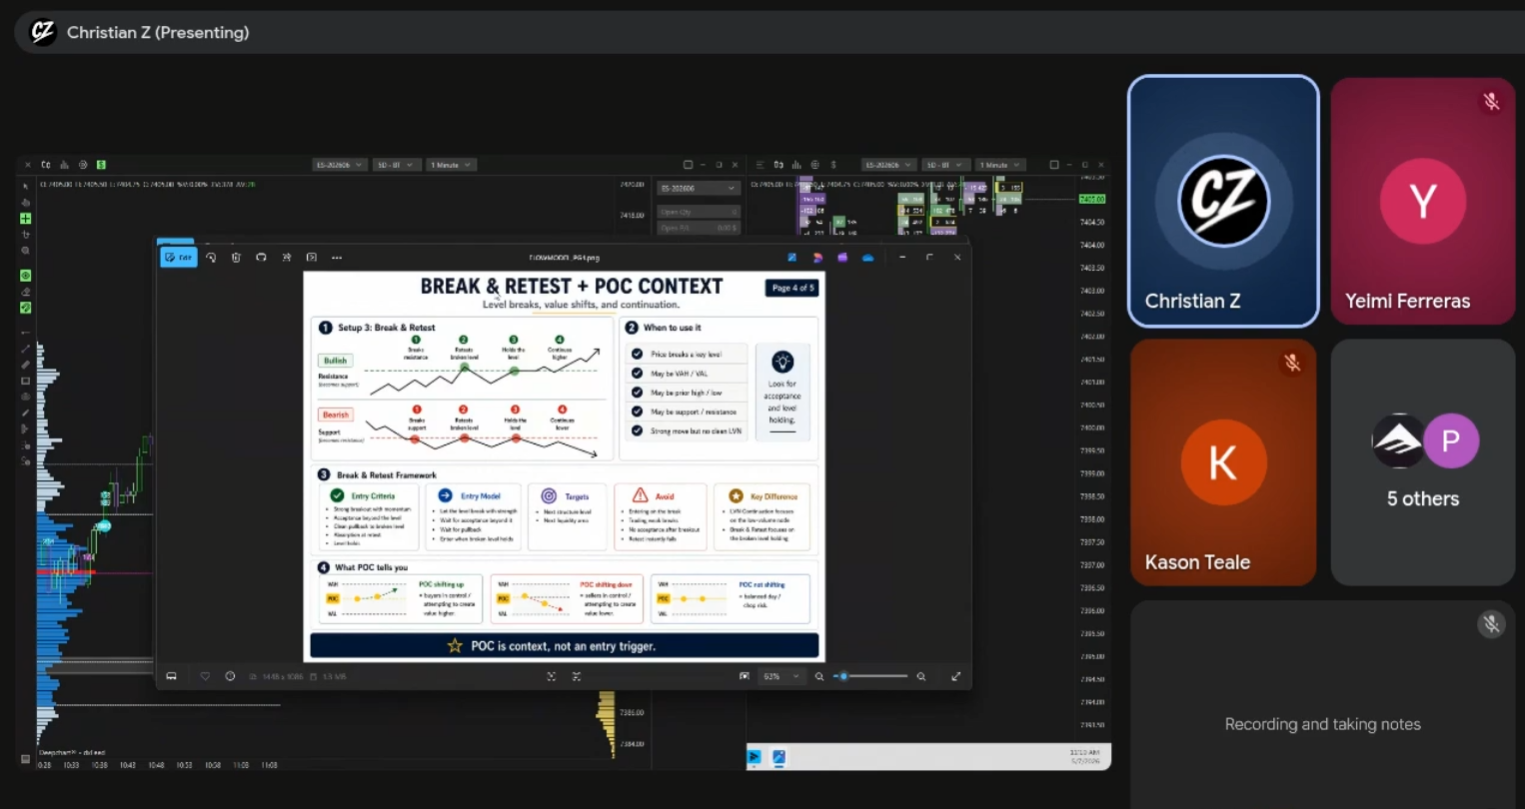Click the OneDrive cloud icon in viewer
Viewport: 1525px width, 809px height.
click(868, 257)
